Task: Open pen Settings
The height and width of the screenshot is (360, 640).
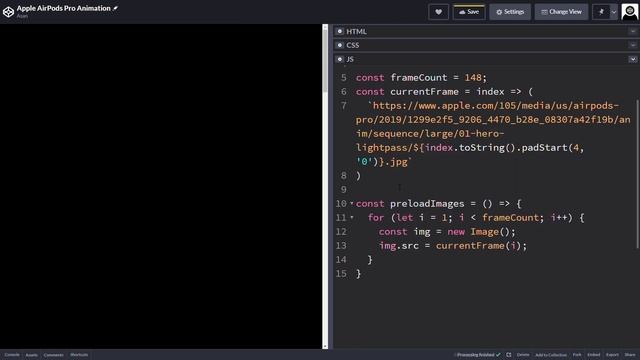Action: [510, 12]
